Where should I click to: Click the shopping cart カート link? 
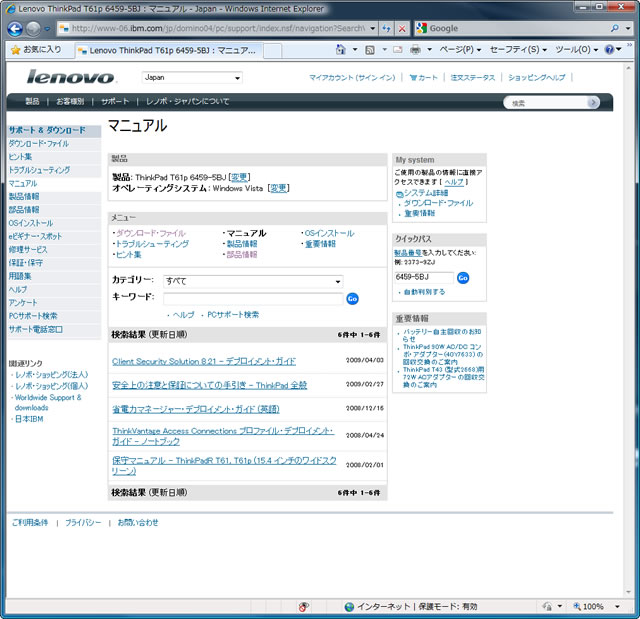(423, 78)
